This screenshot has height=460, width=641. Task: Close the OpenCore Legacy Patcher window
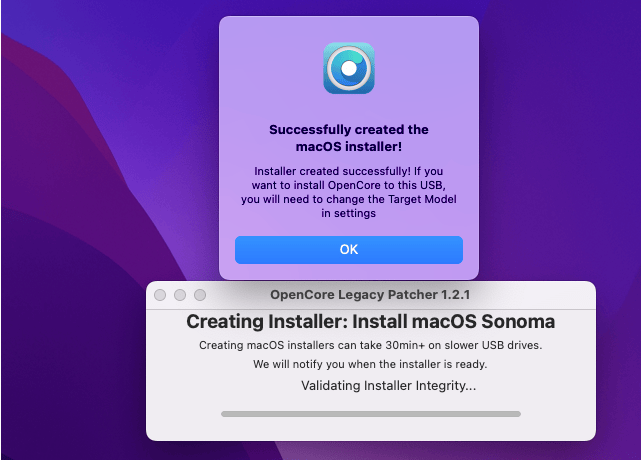coord(160,295)
